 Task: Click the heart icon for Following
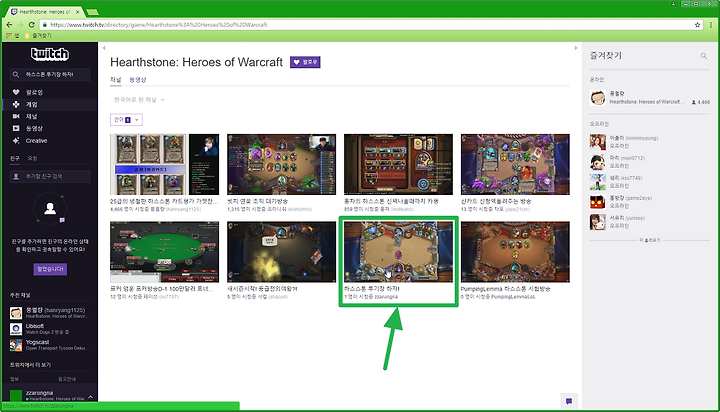16,92
